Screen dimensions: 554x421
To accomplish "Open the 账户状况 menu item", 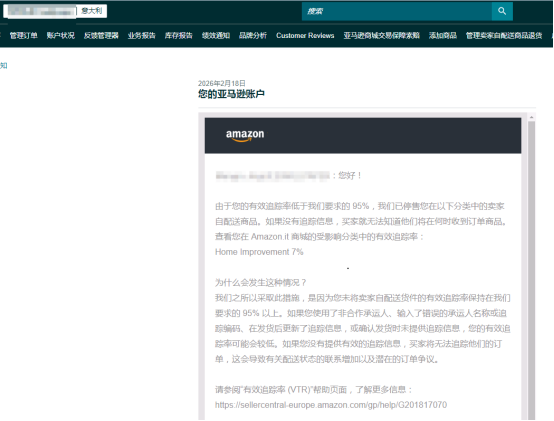I will [x=60, y=35].
